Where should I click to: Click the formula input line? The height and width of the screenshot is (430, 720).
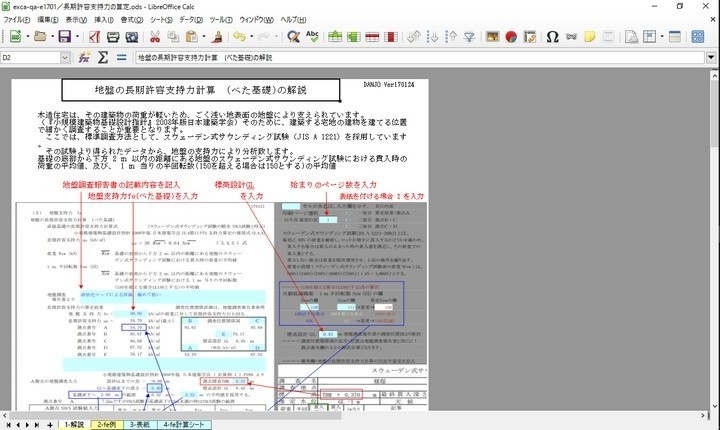(420, 57)
